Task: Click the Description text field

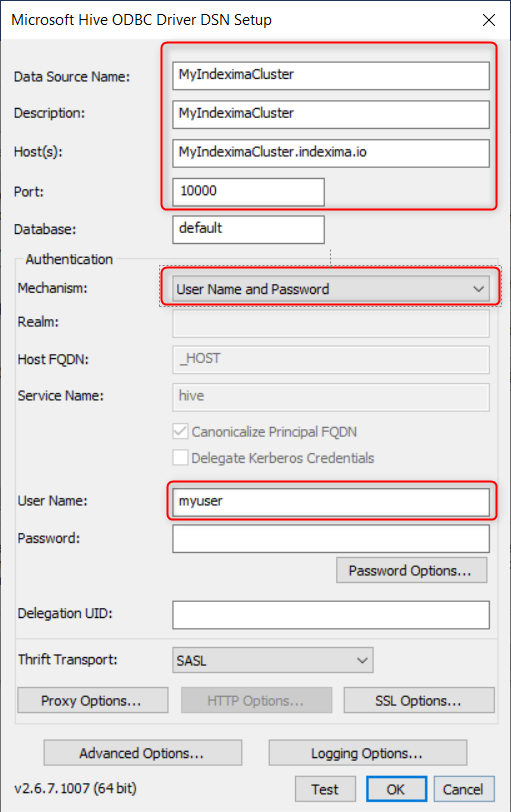Action: tap(331, 114)
